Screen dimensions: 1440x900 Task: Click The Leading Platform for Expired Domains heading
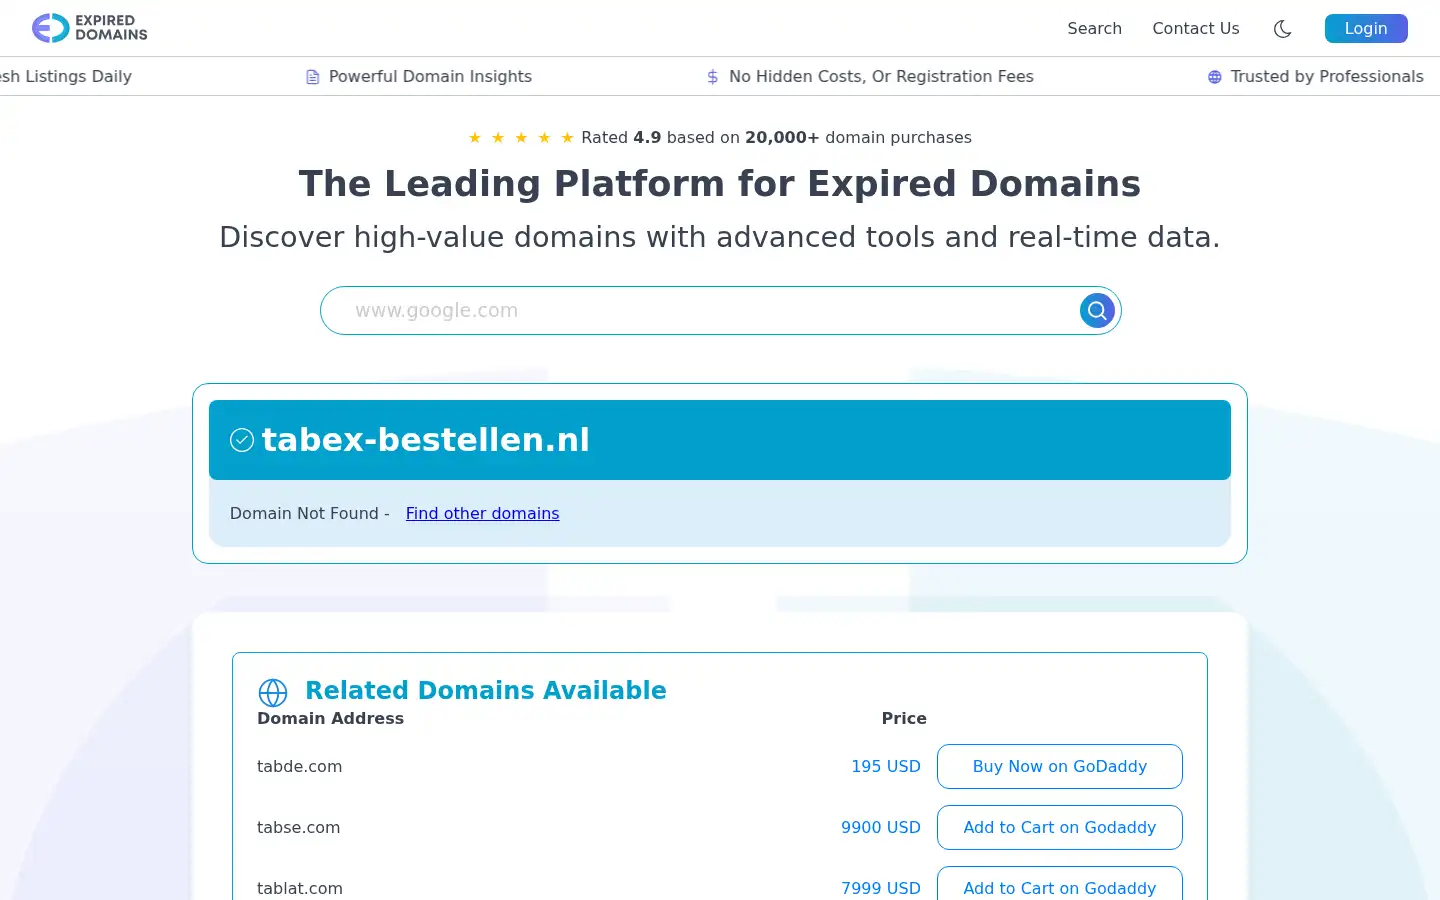pyautogui.click(x=720, y=184)
